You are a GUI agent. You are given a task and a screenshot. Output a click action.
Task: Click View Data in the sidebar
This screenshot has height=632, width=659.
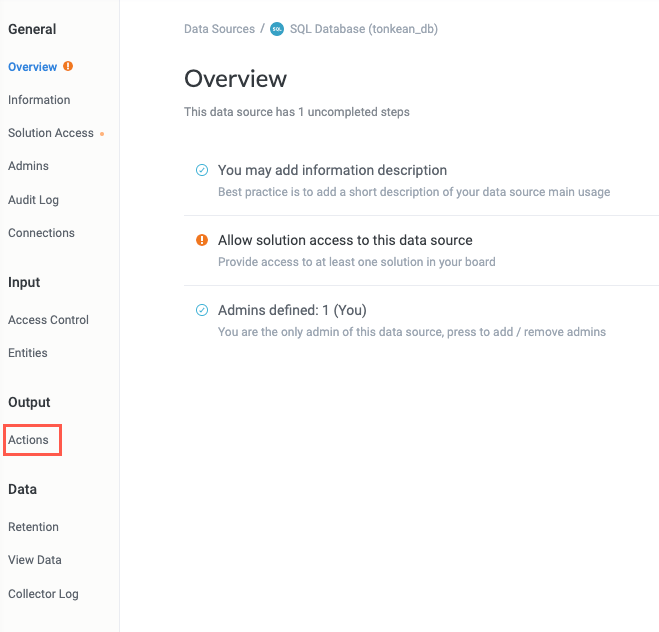(34, 560)
